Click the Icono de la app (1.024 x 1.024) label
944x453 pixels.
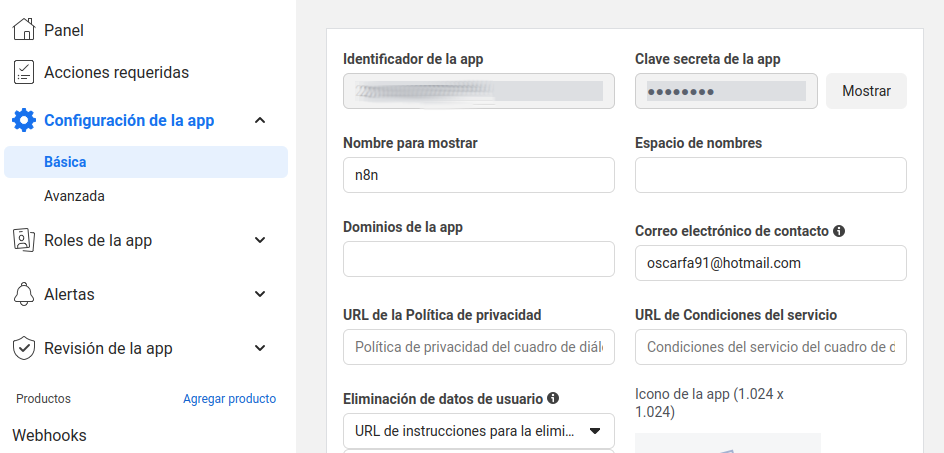(709, 404)
